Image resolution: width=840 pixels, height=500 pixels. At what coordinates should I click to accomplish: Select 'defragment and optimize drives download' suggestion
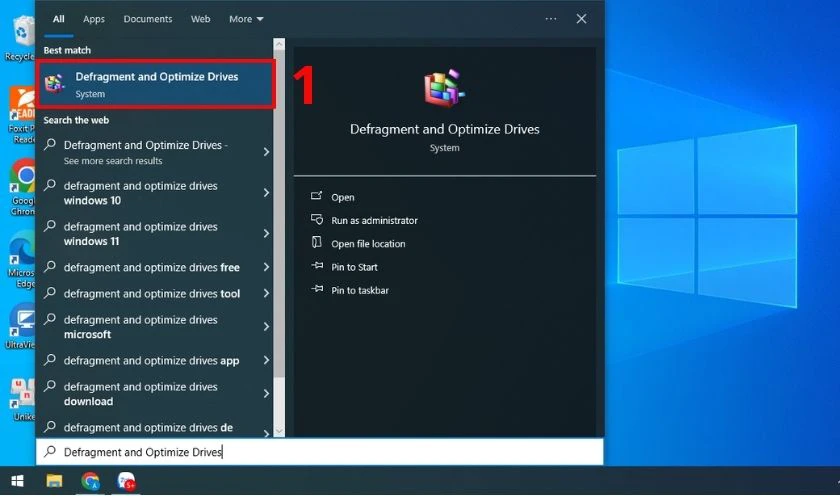(x=155, y=394)
